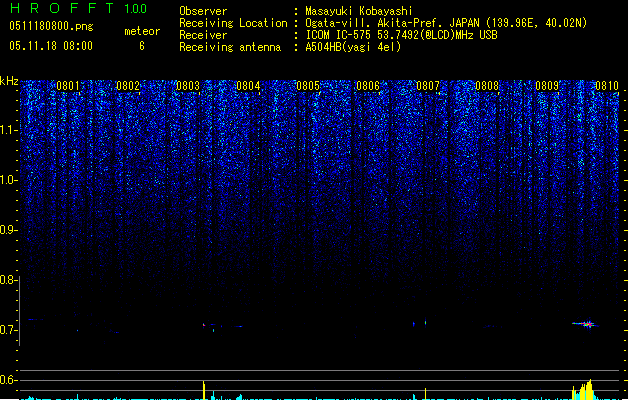Click the Receiver value ICOM IC-575
The image size is (629, 400).
(x=339, y=35)
